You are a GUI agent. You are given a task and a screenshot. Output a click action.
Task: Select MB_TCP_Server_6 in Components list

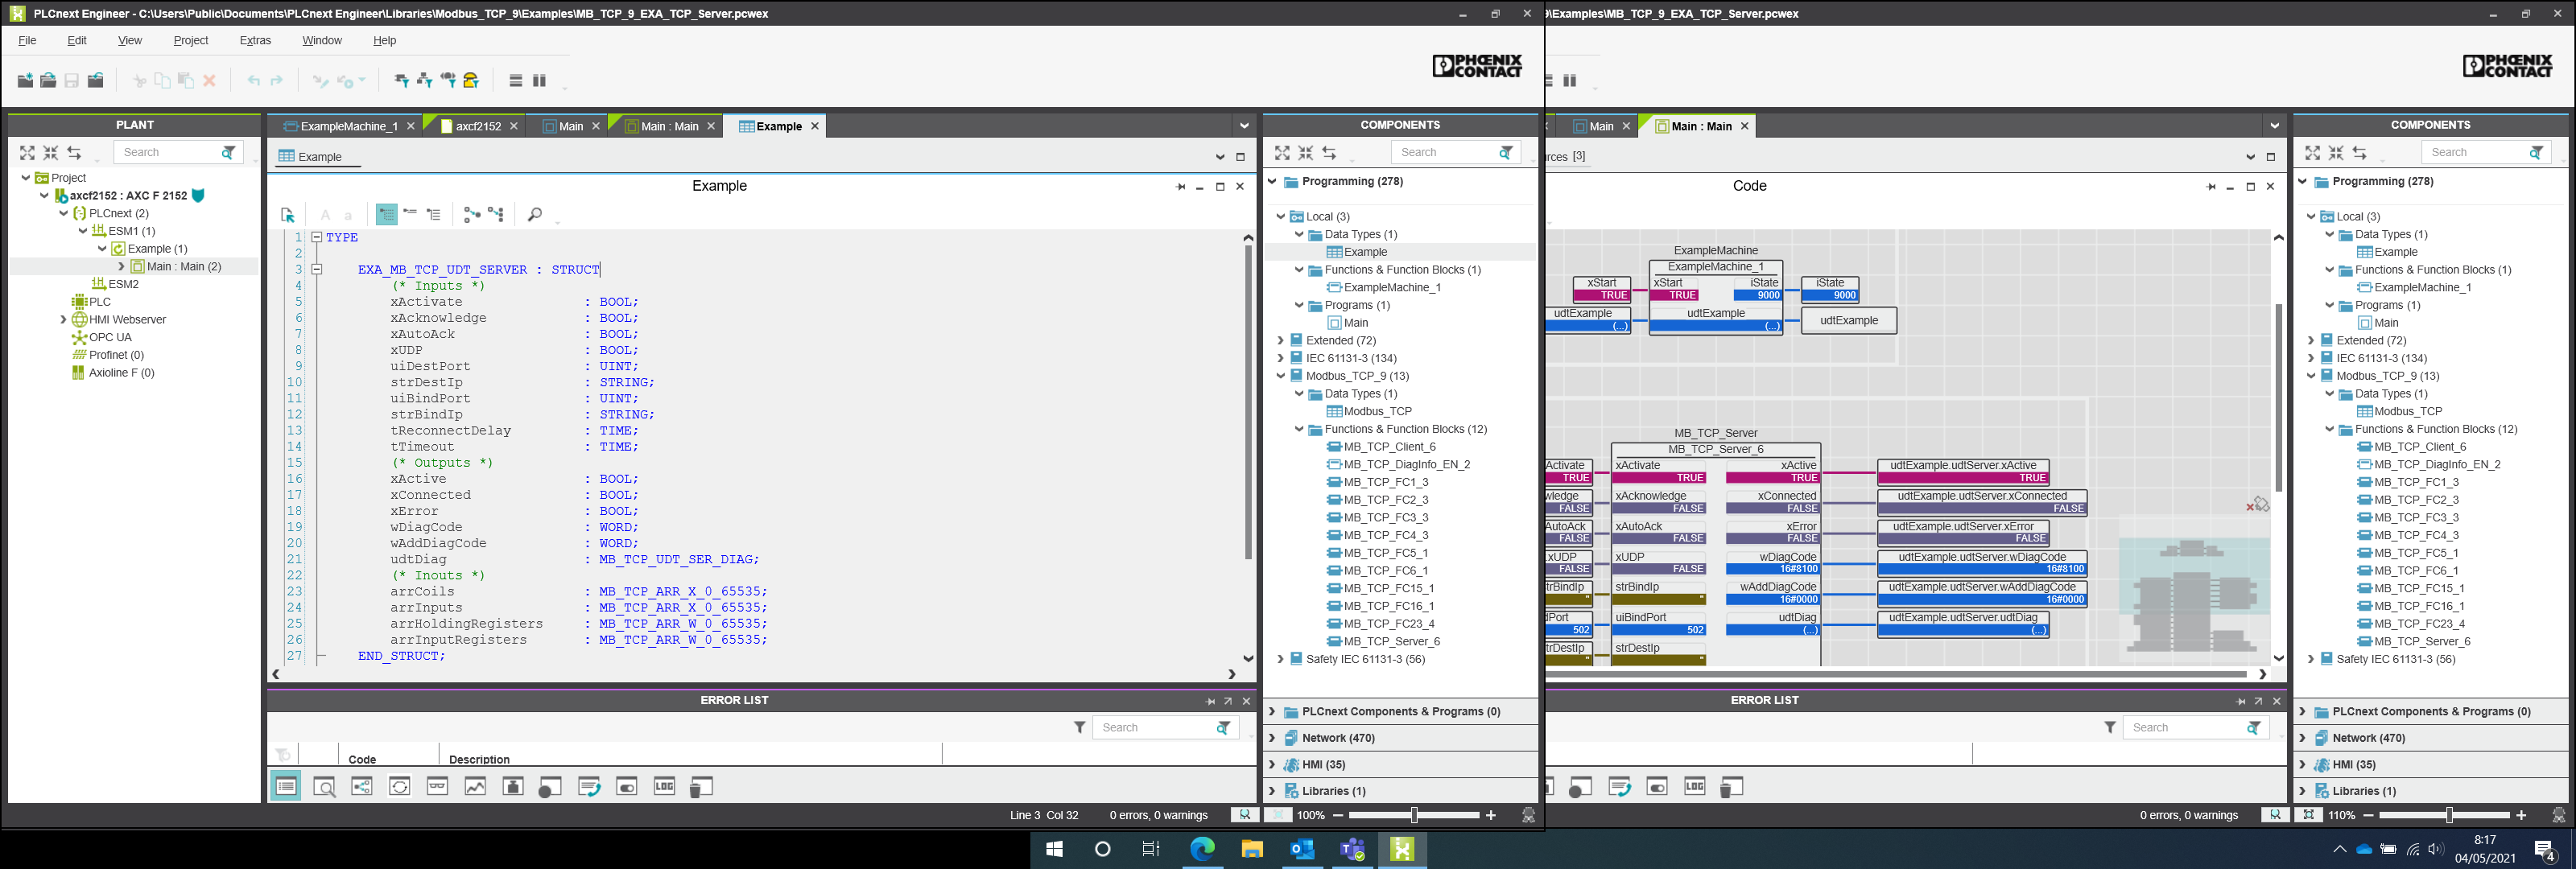pos(1391,642)
